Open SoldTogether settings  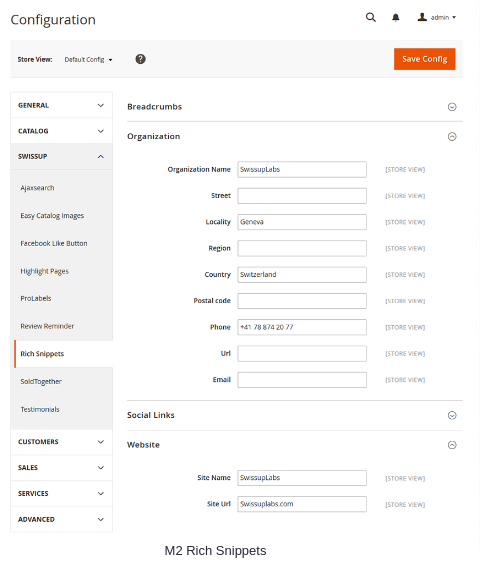[x=41, y=381]
